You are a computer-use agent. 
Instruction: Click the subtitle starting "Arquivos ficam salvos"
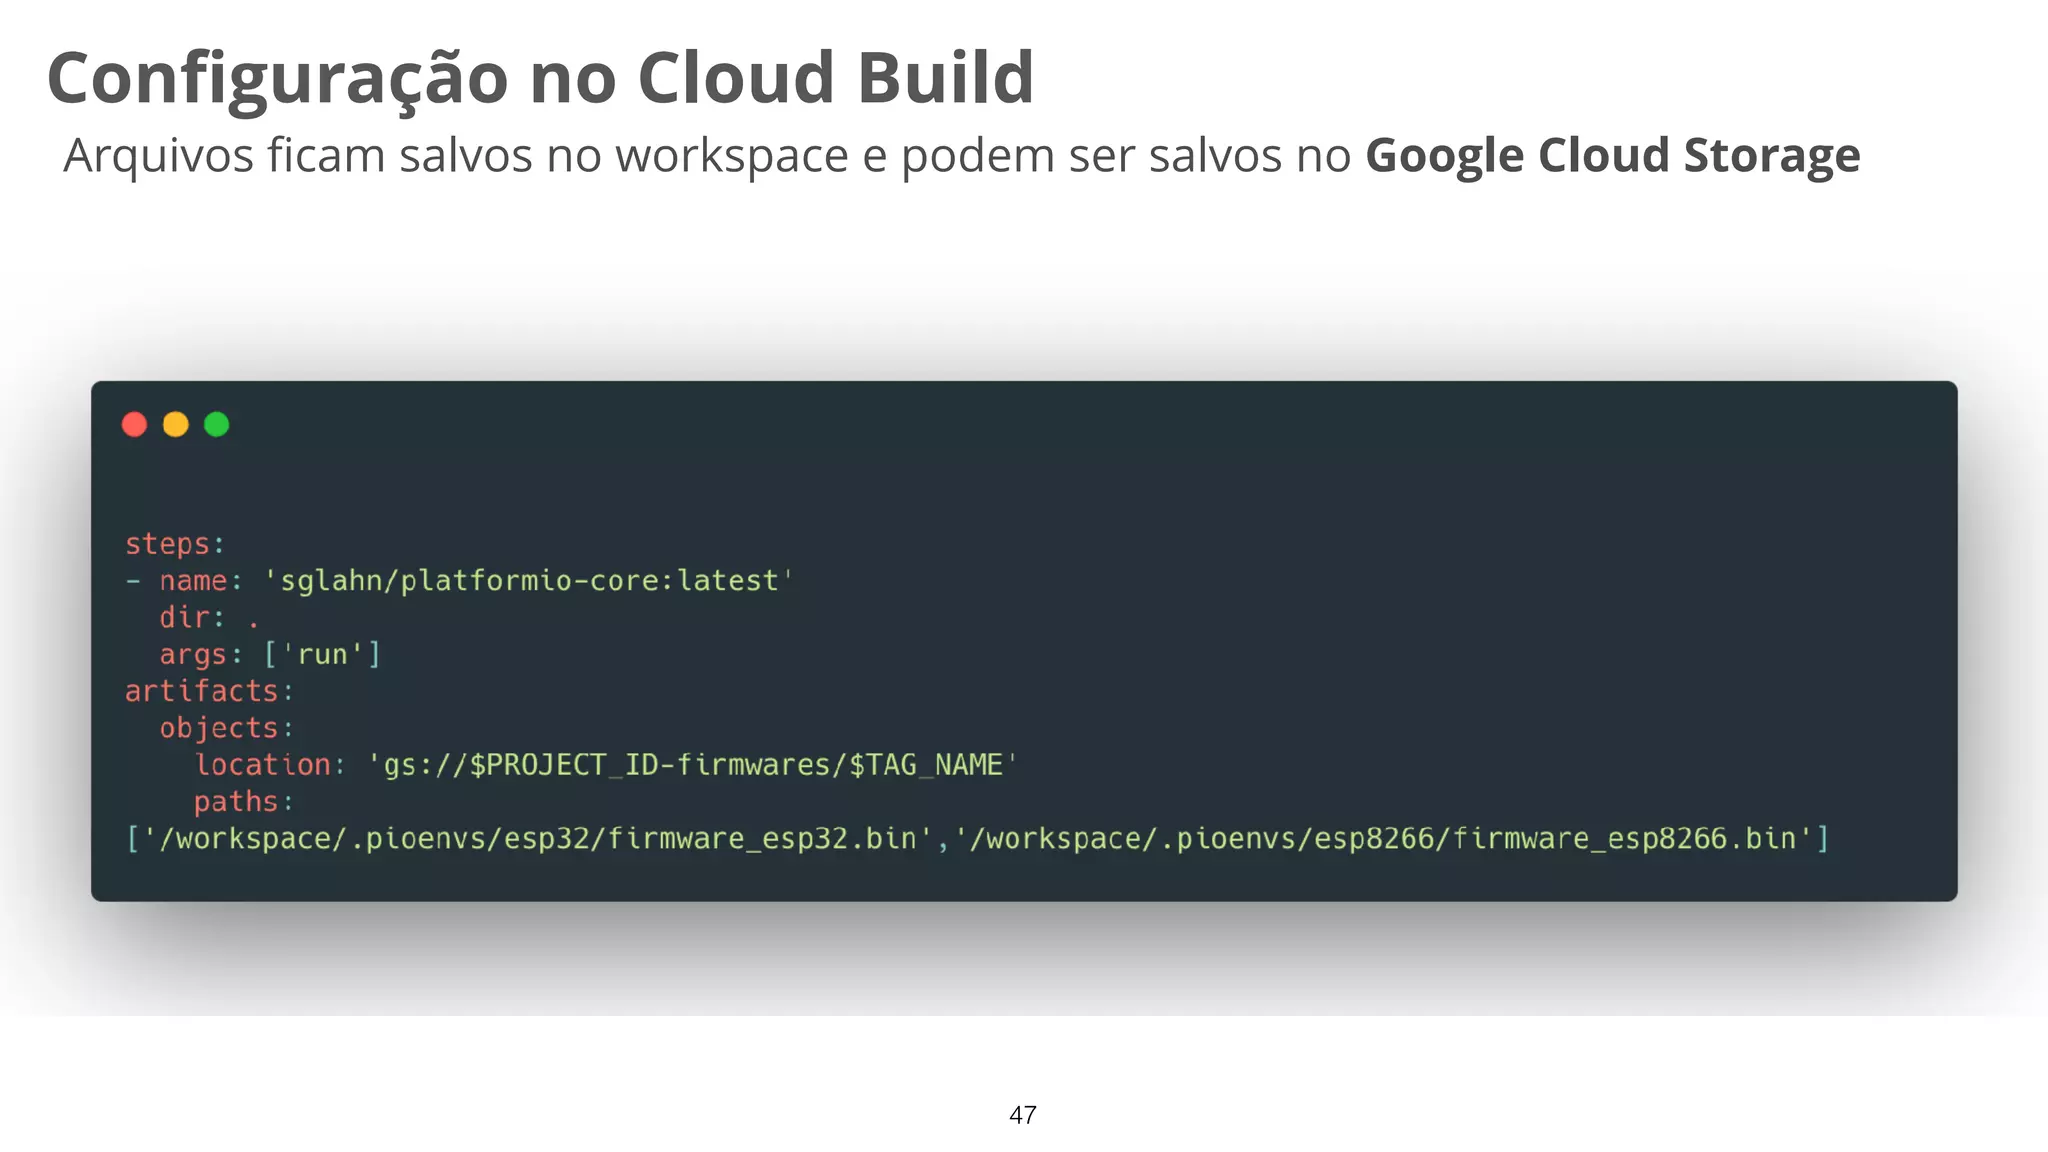(961, 156)
